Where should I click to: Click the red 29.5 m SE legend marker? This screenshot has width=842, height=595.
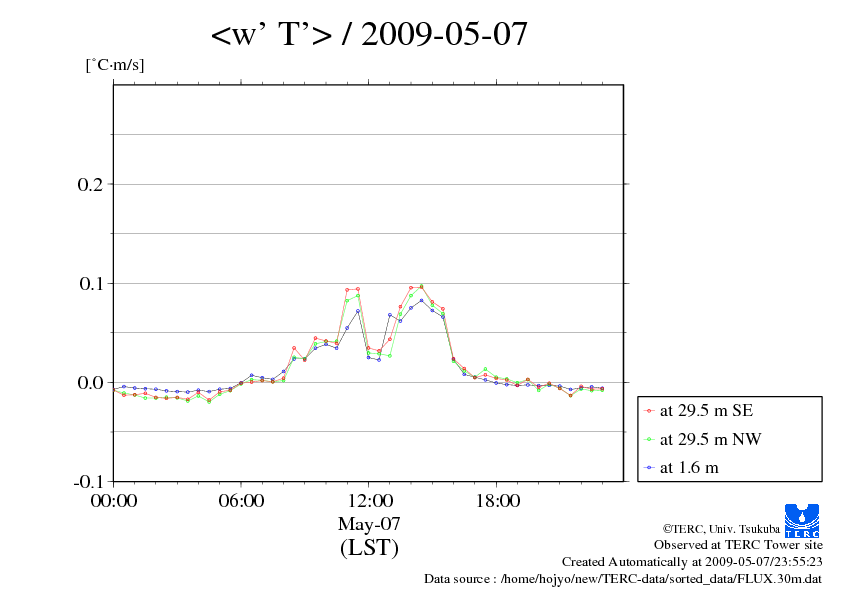[649, 411]
